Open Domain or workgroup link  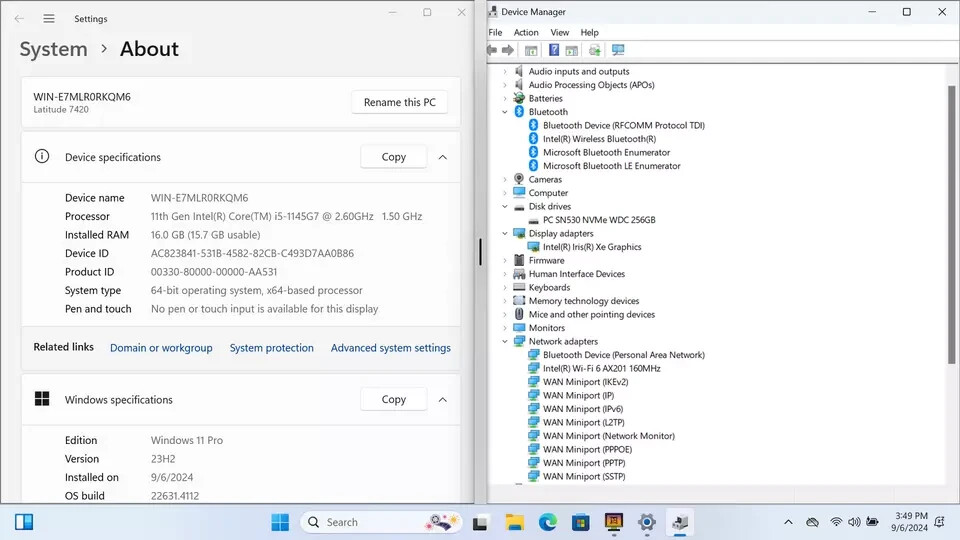click(x=161, y=348)
